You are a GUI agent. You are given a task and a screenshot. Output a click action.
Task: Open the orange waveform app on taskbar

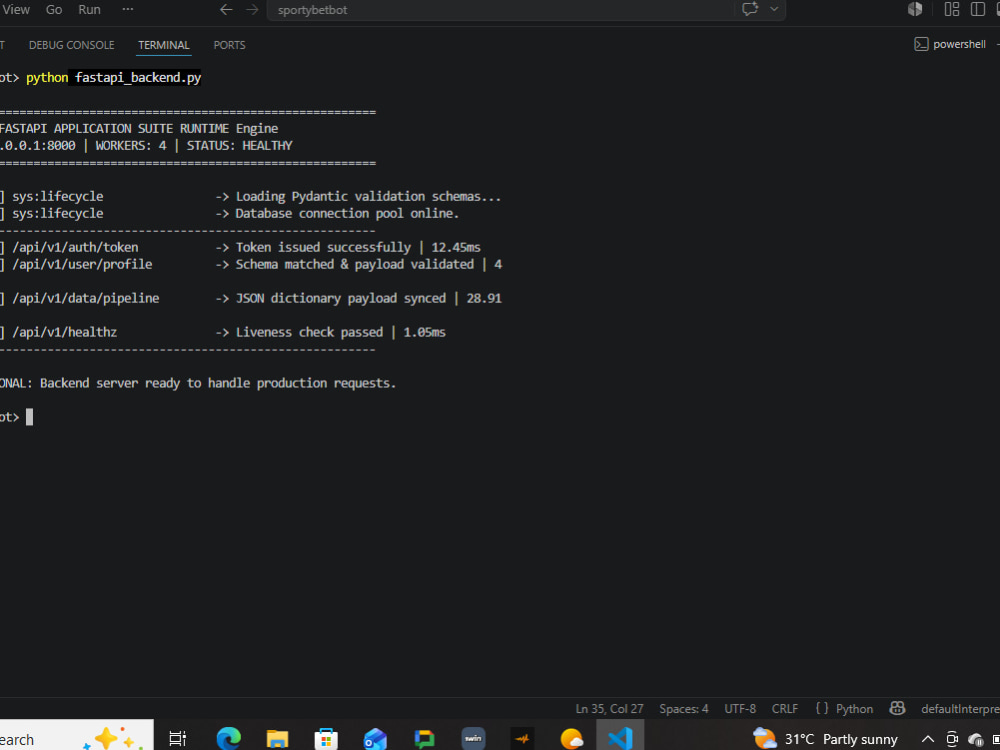[x=522, y=739]
